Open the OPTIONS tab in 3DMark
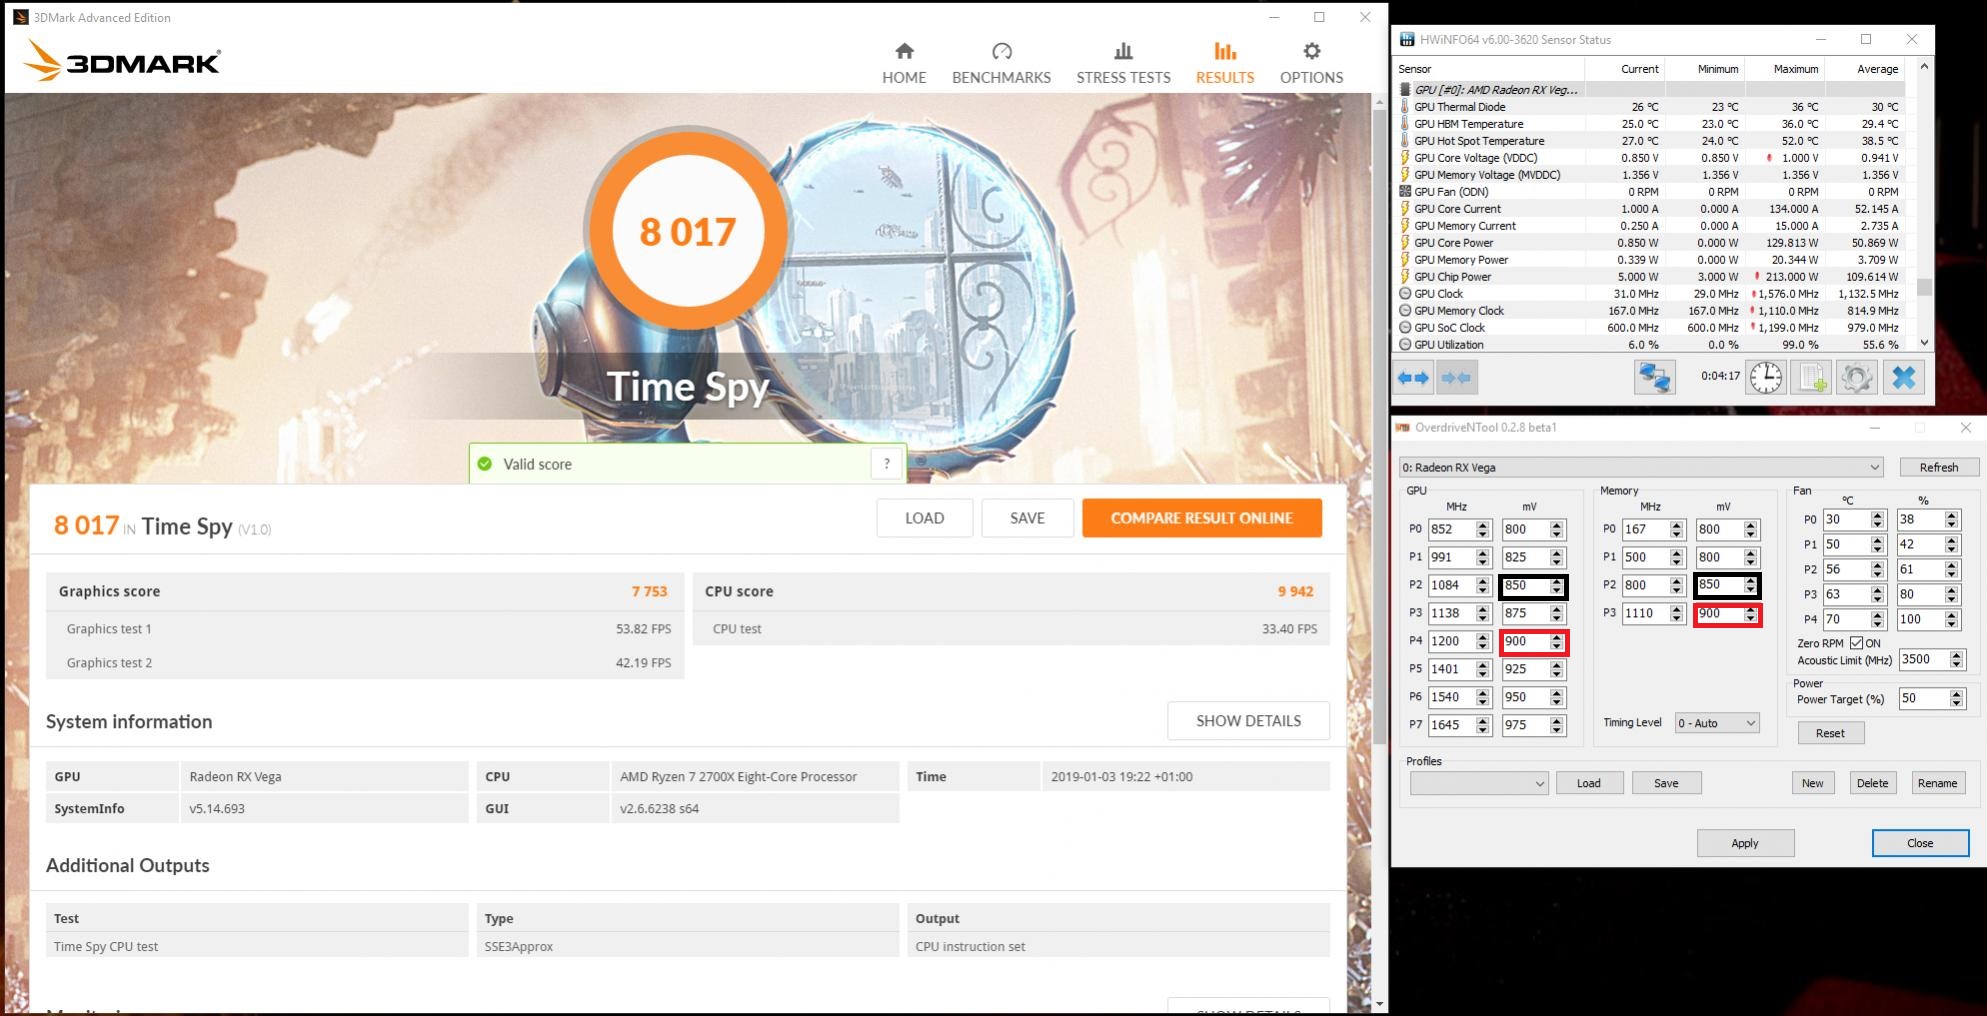The image size is (1987, 1016). tap(1311, 63)
